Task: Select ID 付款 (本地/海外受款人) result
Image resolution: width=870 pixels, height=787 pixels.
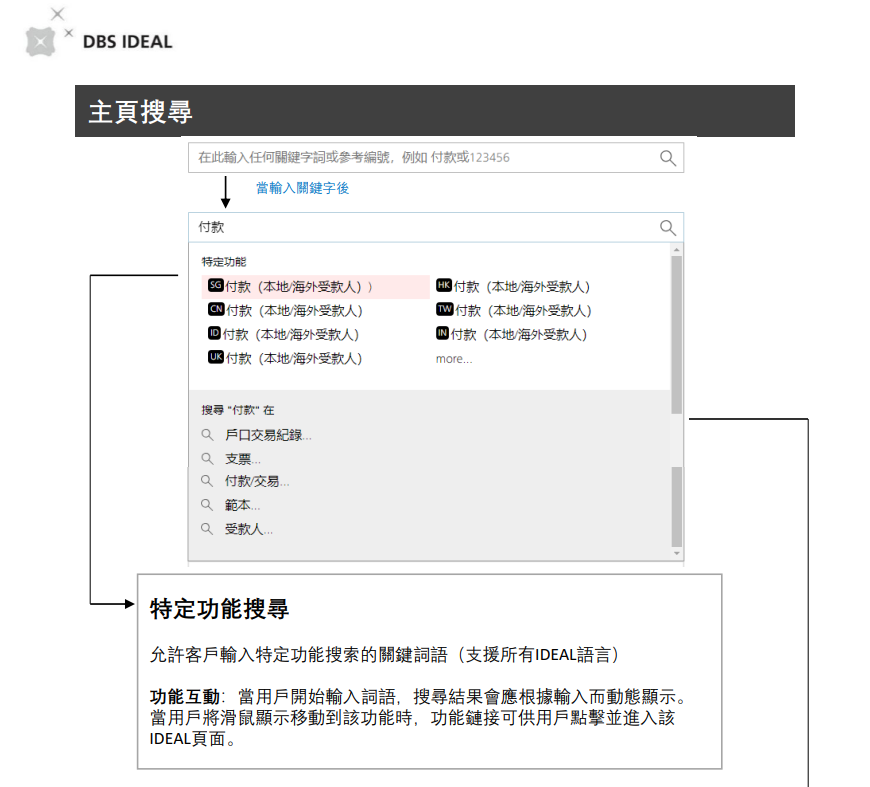Action: click(x=284, y=335)
